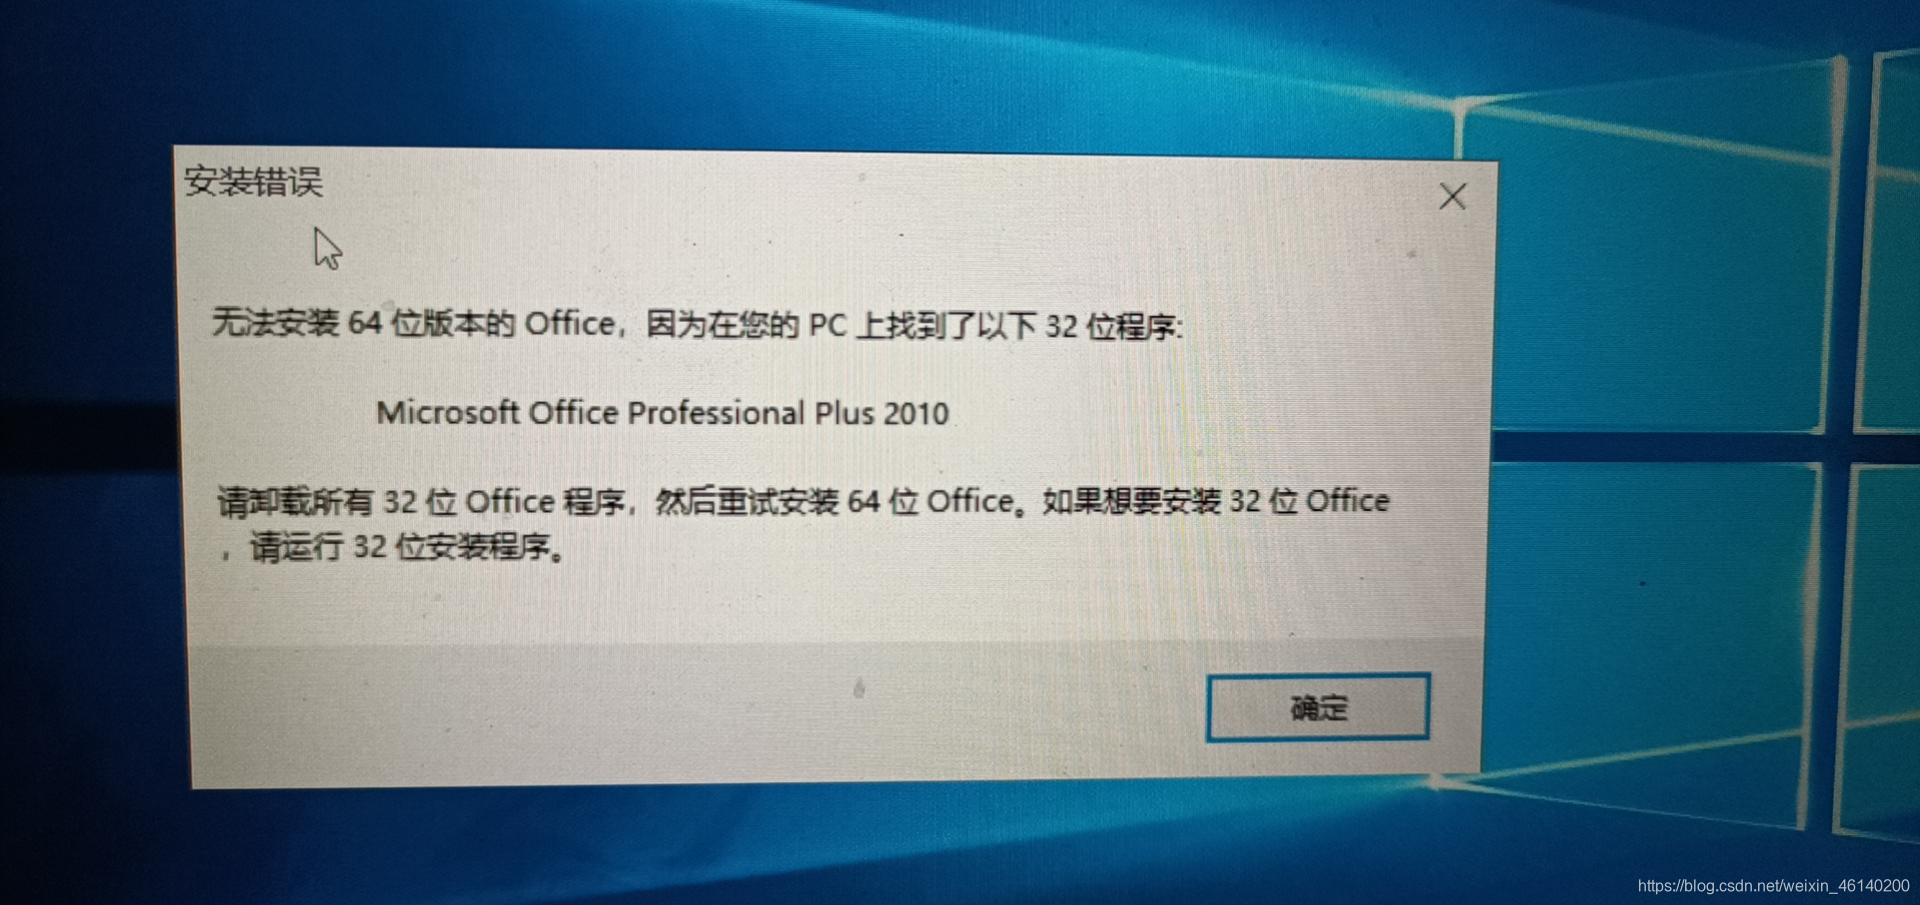
Task: Click the 请运行 32 位安装程序 line
Action: click(x=400, y=547)
